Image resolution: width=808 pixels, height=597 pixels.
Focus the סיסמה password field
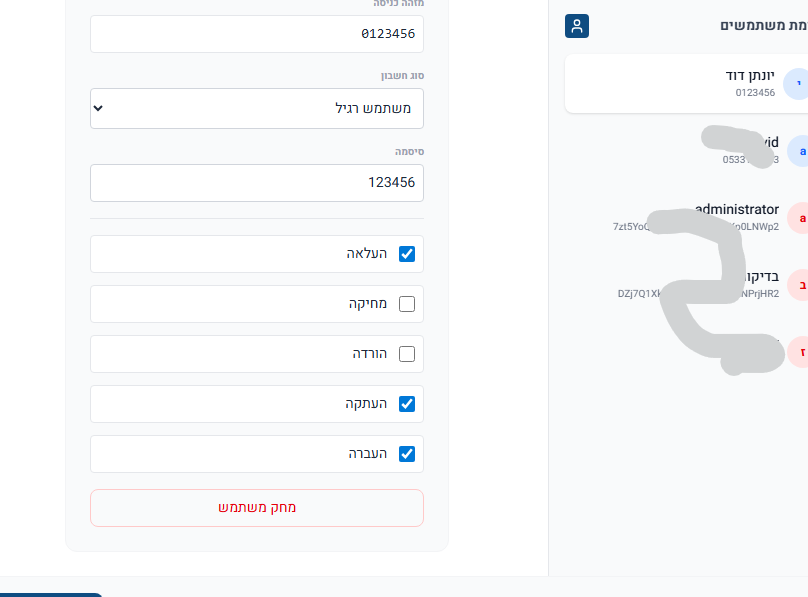(257, 183)
